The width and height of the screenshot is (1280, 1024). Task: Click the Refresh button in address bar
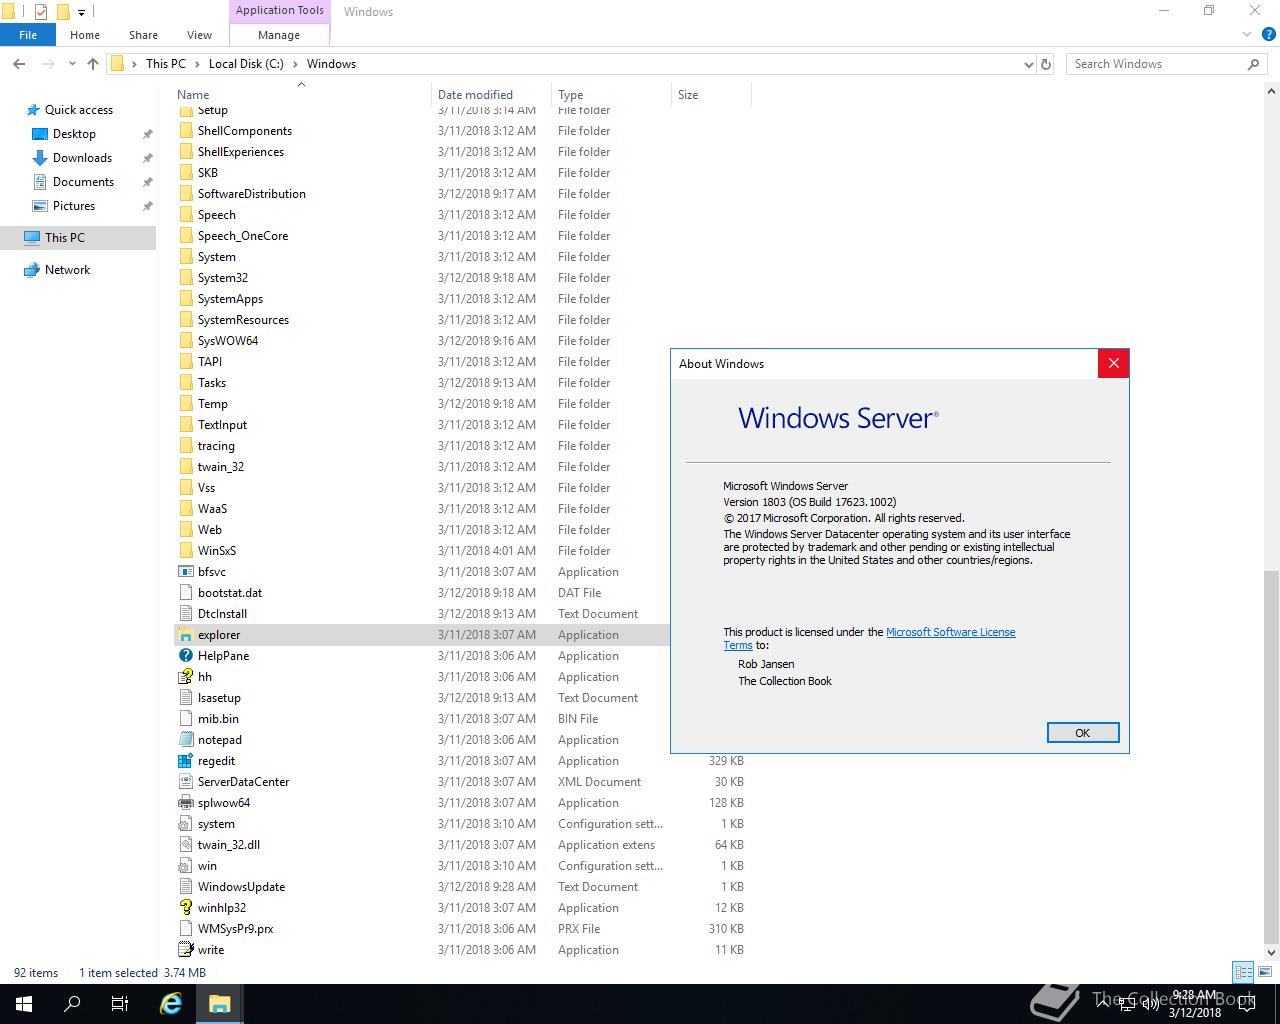coord(1046,64)
